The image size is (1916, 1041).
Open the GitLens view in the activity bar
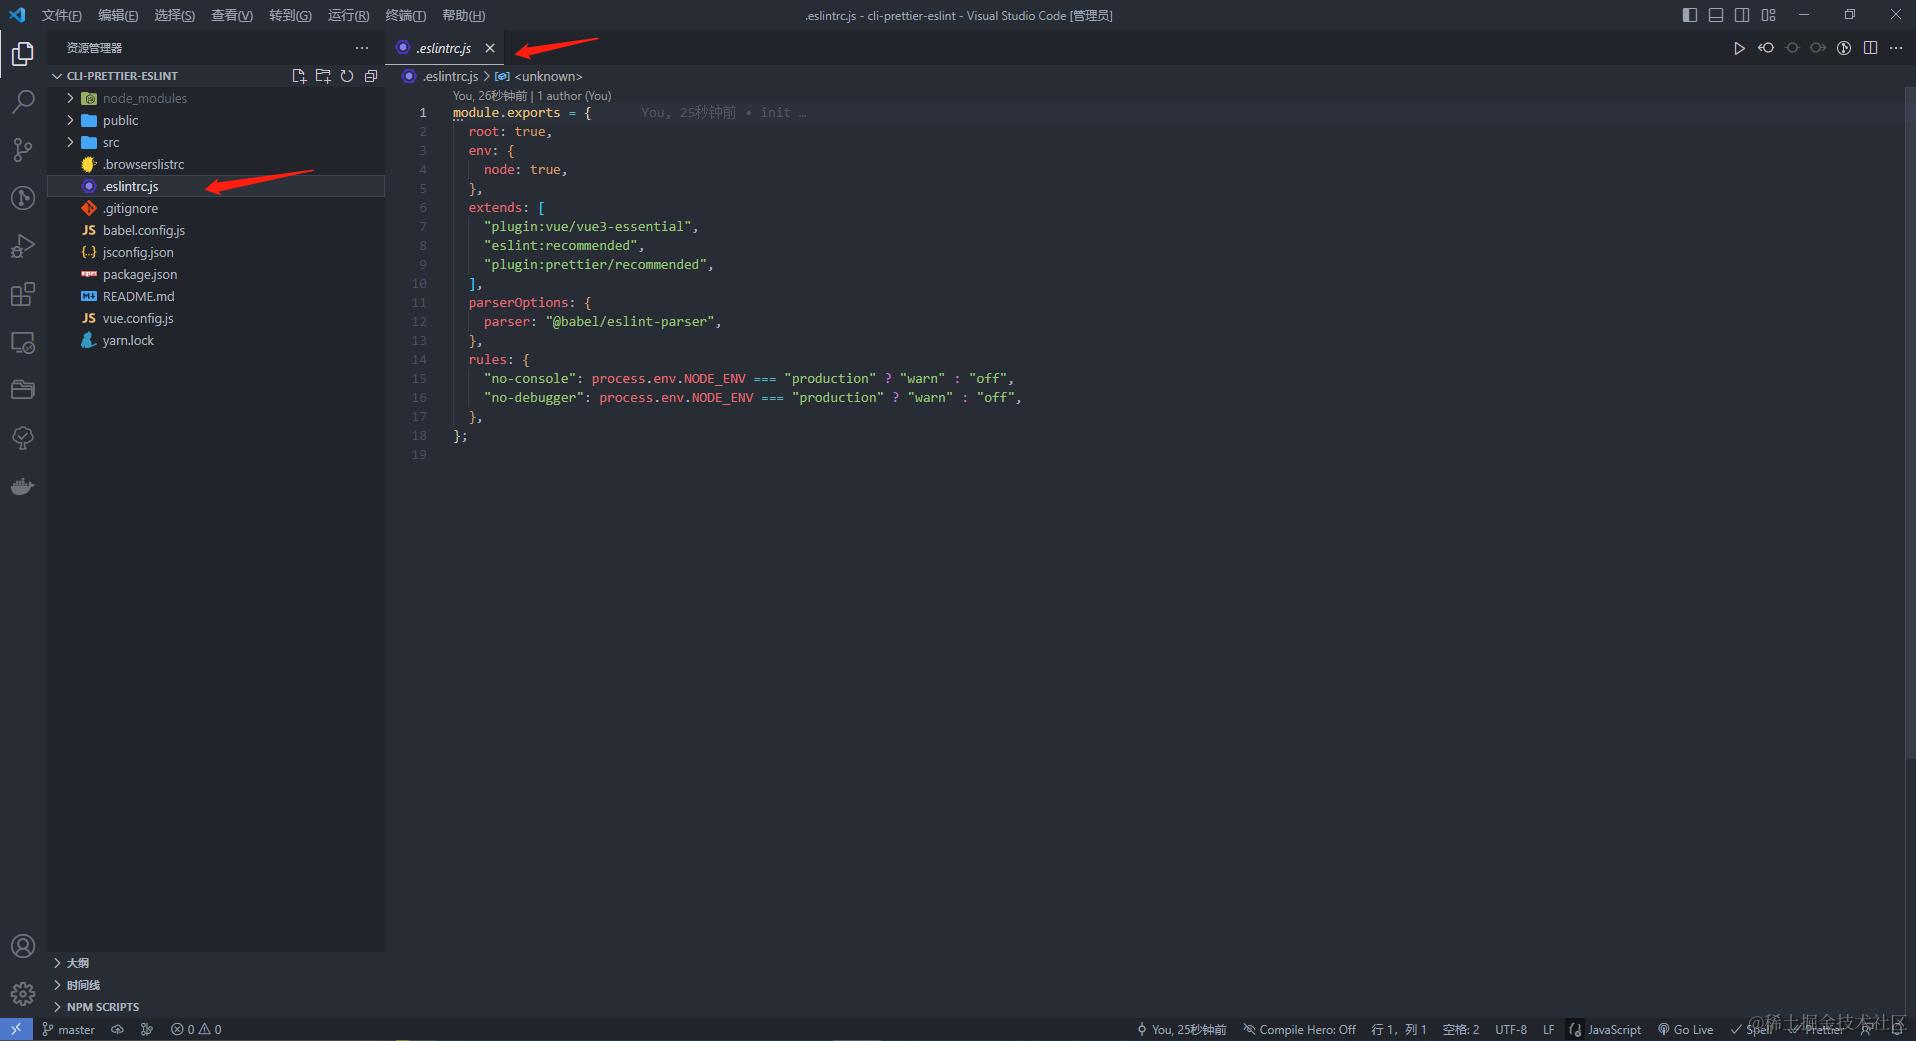22,198
